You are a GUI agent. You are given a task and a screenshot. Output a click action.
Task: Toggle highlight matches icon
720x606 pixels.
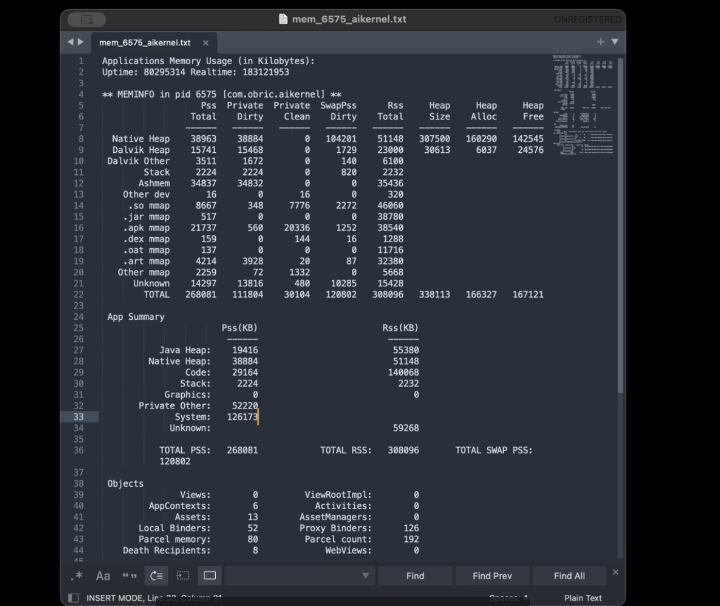pyautogui.click(x=210, y=576)
